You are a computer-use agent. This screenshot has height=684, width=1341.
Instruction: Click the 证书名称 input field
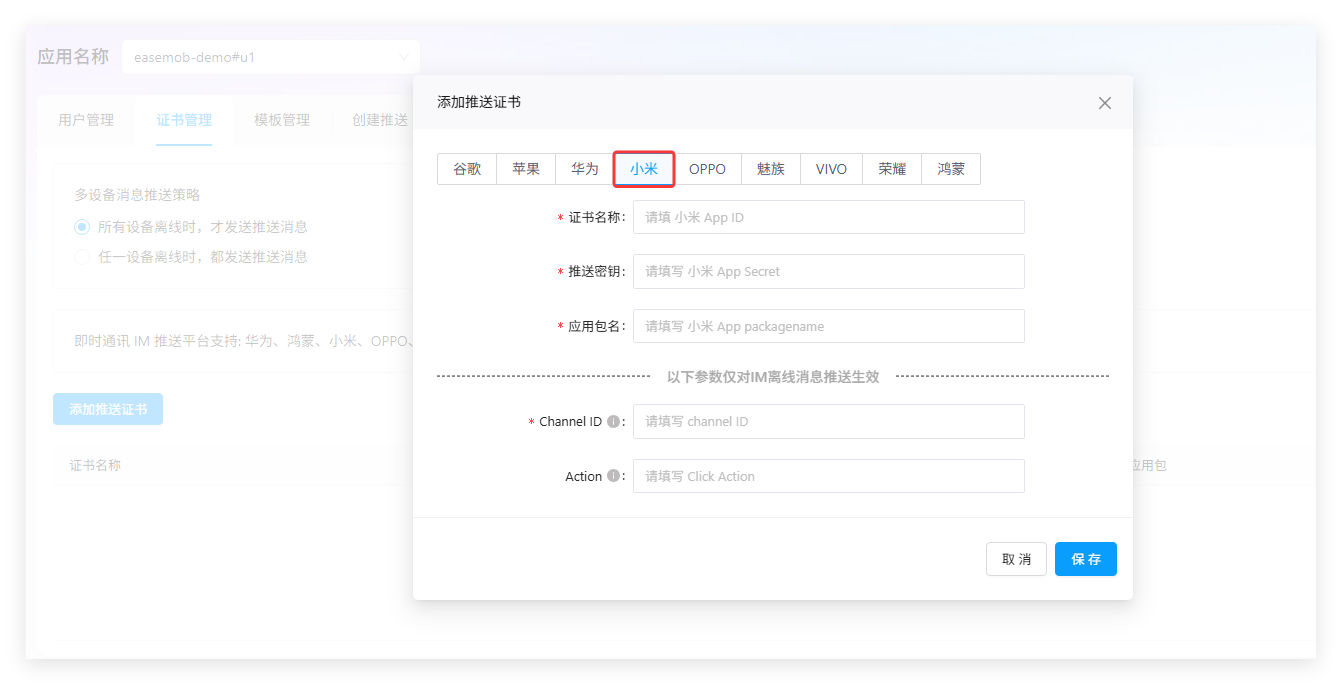pyautogui.click(x=828, y=217)
